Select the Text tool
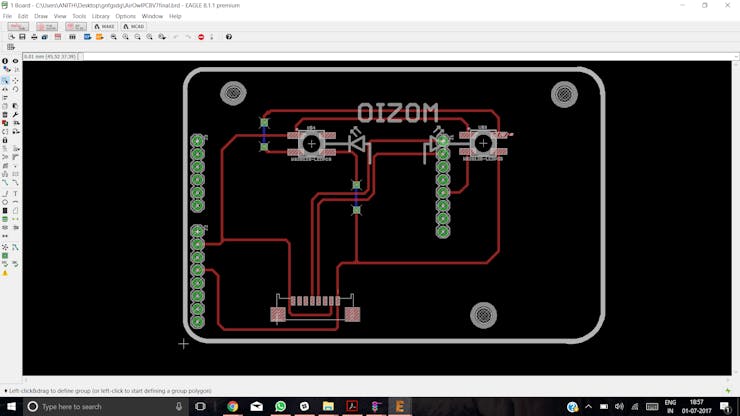 pos(16,194)
